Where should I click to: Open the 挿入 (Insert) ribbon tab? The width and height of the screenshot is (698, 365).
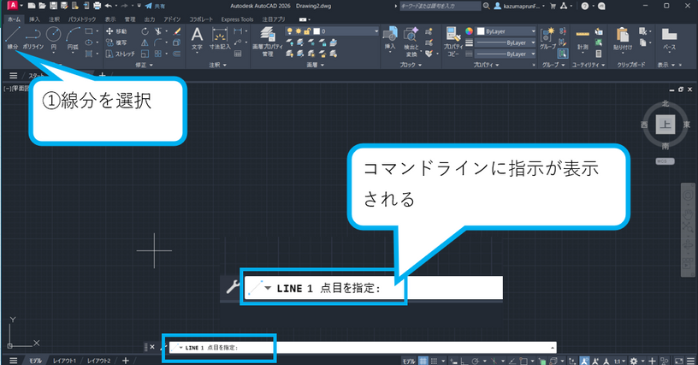34,19
